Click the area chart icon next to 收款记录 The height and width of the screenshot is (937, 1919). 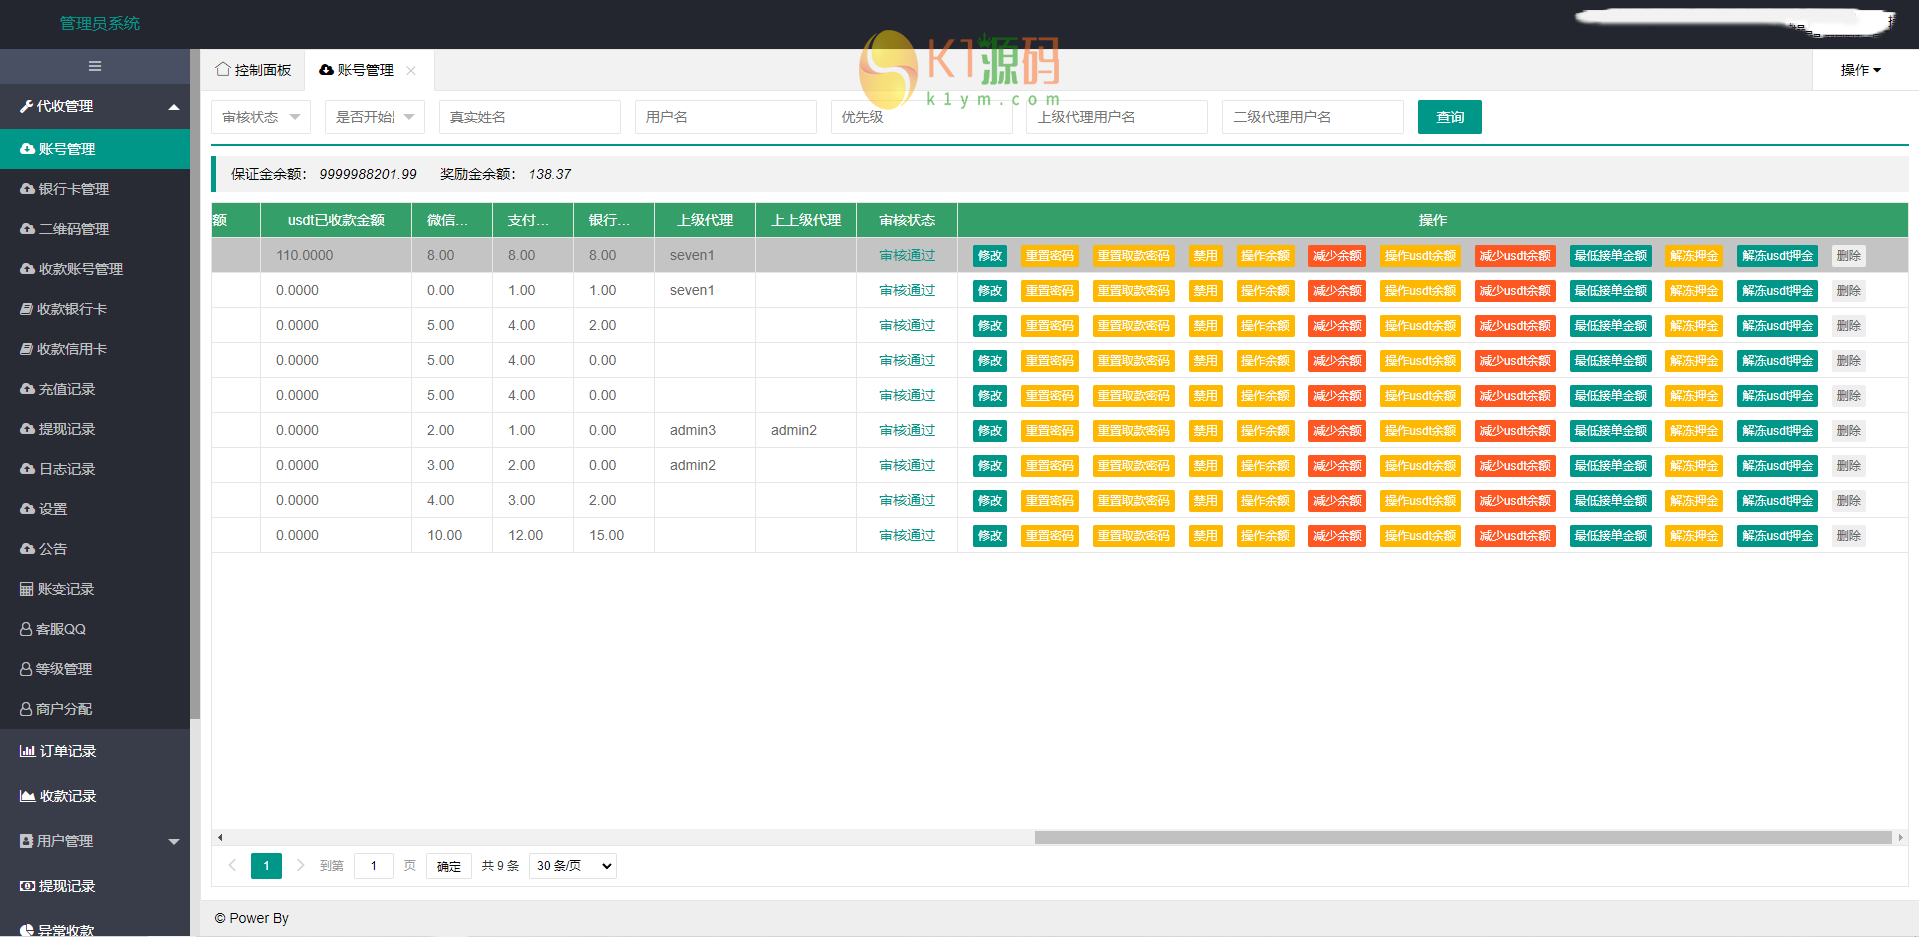(27, 796)
